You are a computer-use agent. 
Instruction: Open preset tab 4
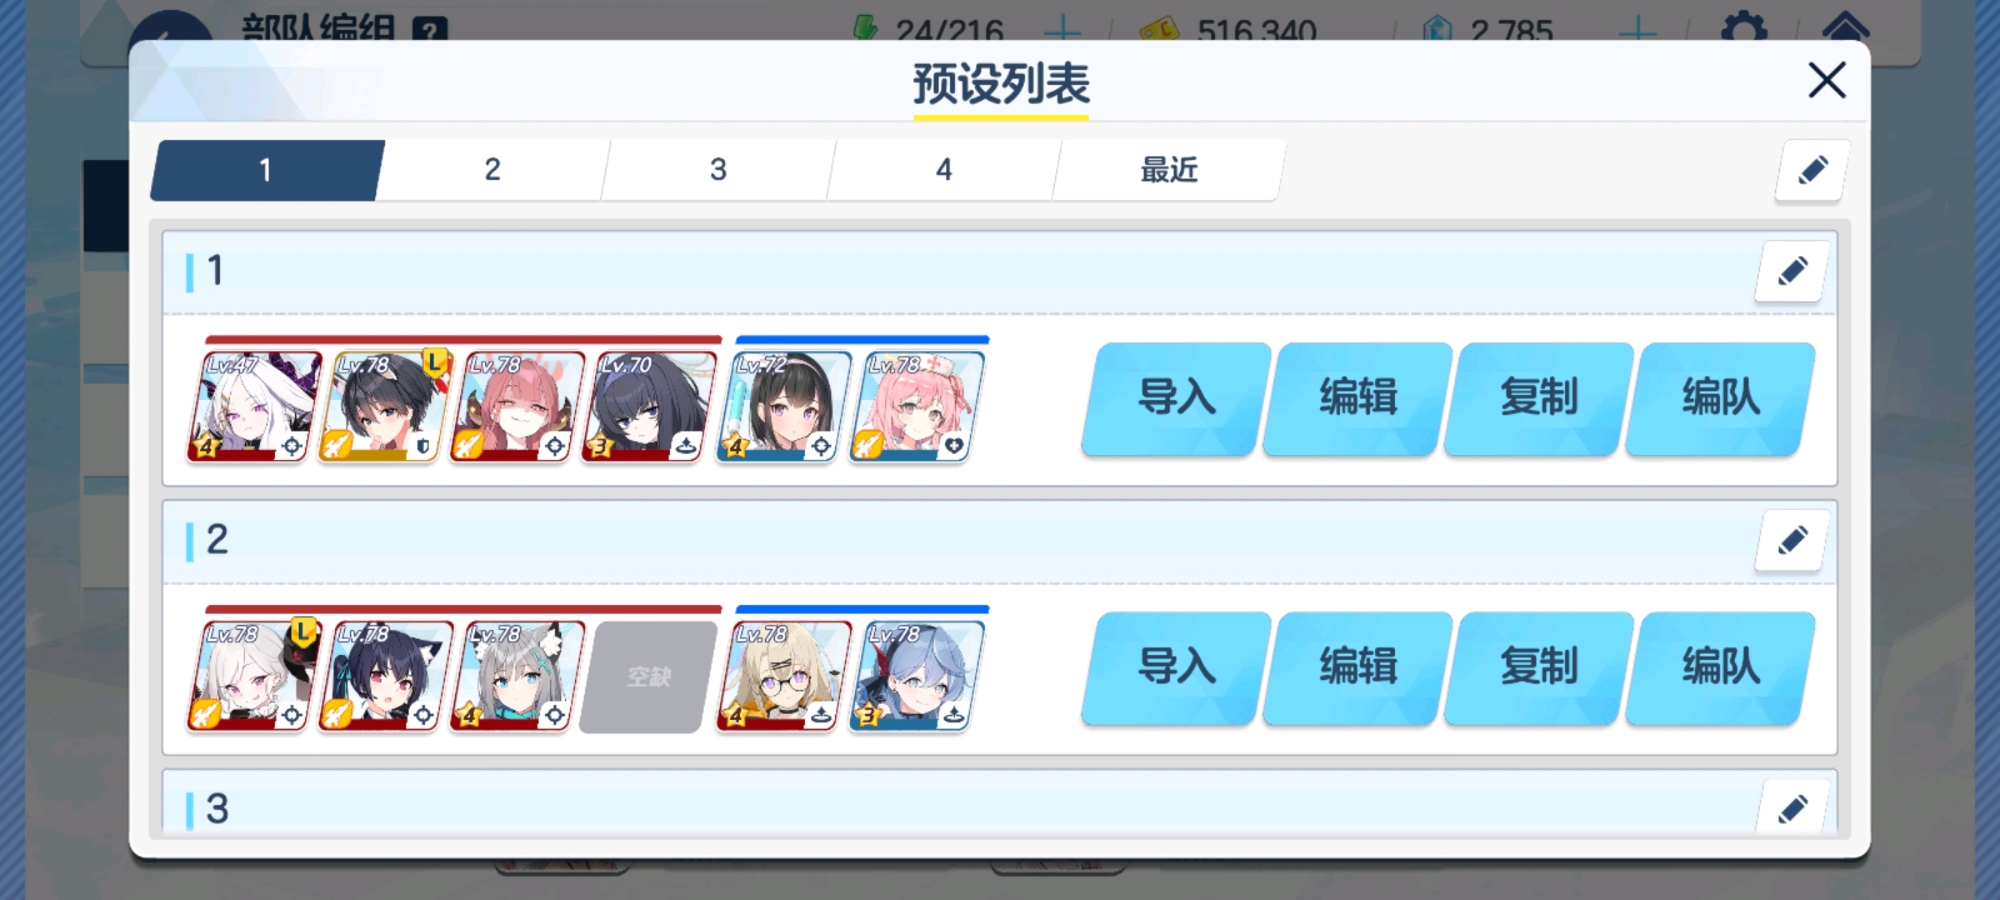click(x=943, y=170)
